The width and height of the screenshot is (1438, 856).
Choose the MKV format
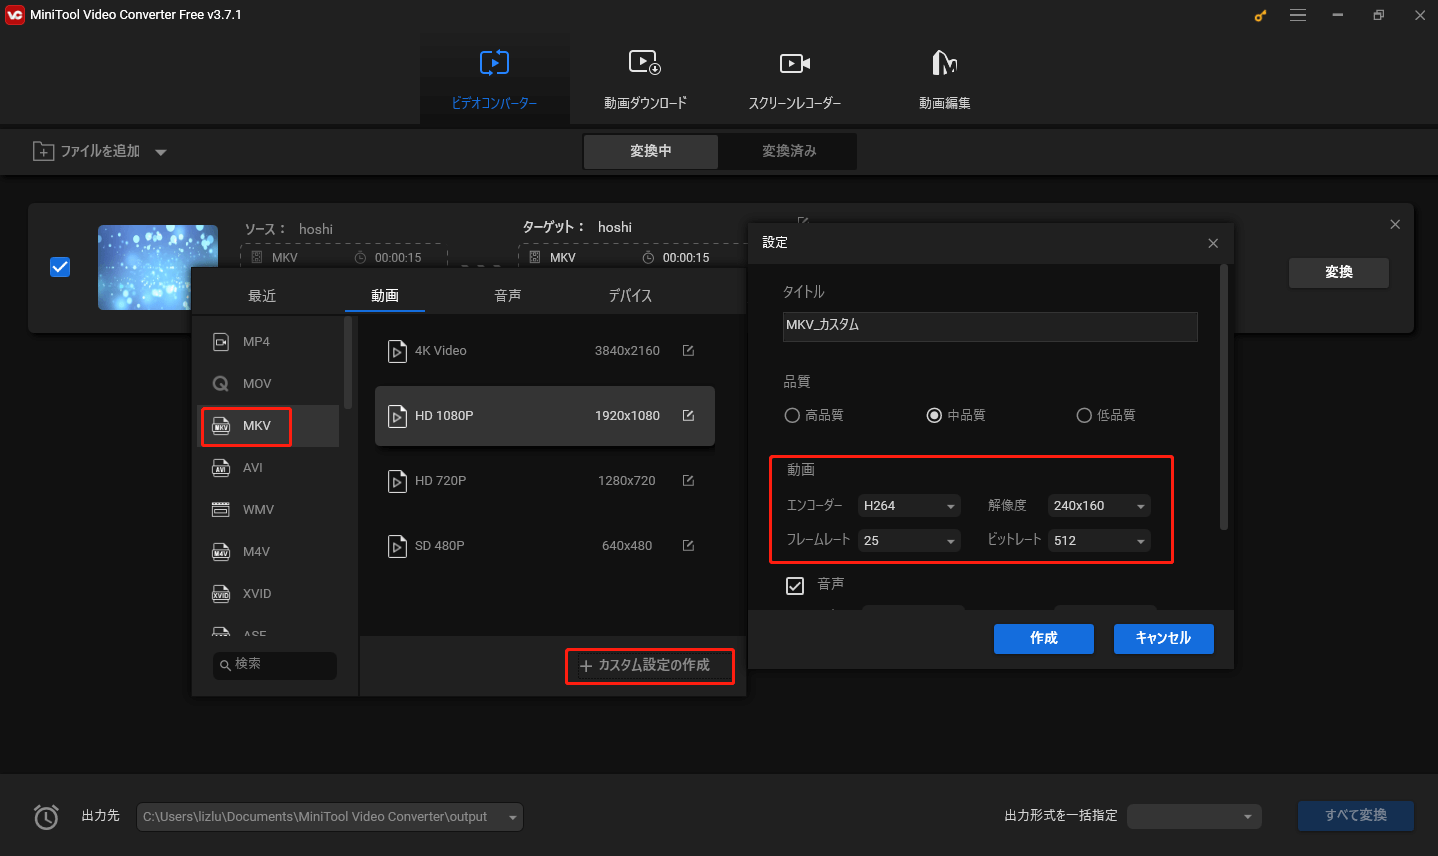[270, 426]
